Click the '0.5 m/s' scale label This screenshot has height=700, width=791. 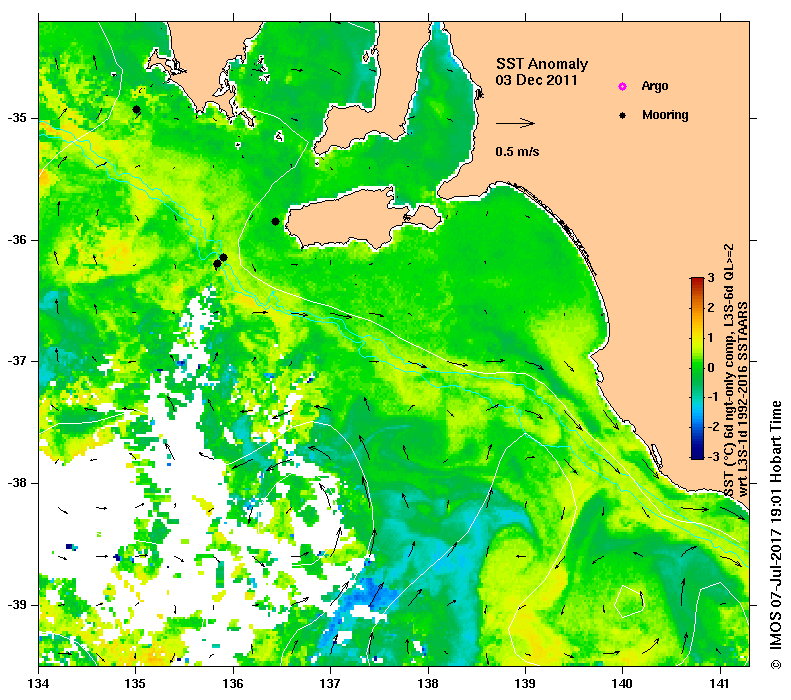coord(517,151)
